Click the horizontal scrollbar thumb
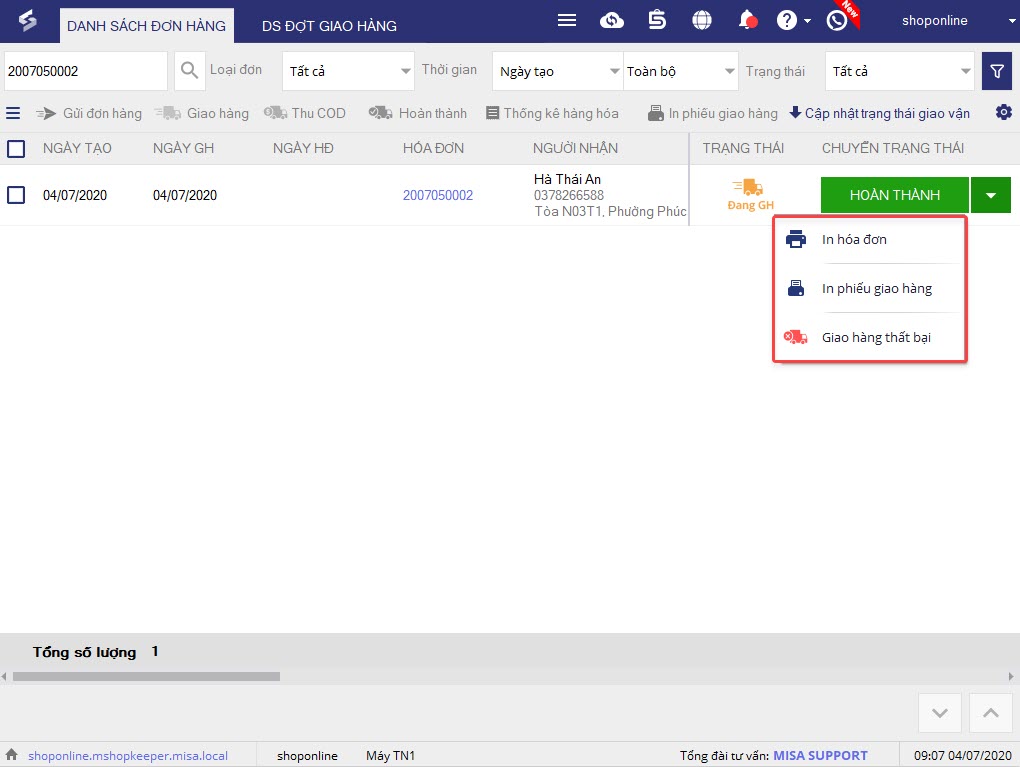The height and width of the screenshot is (767, 1020). tap(146, 676)
